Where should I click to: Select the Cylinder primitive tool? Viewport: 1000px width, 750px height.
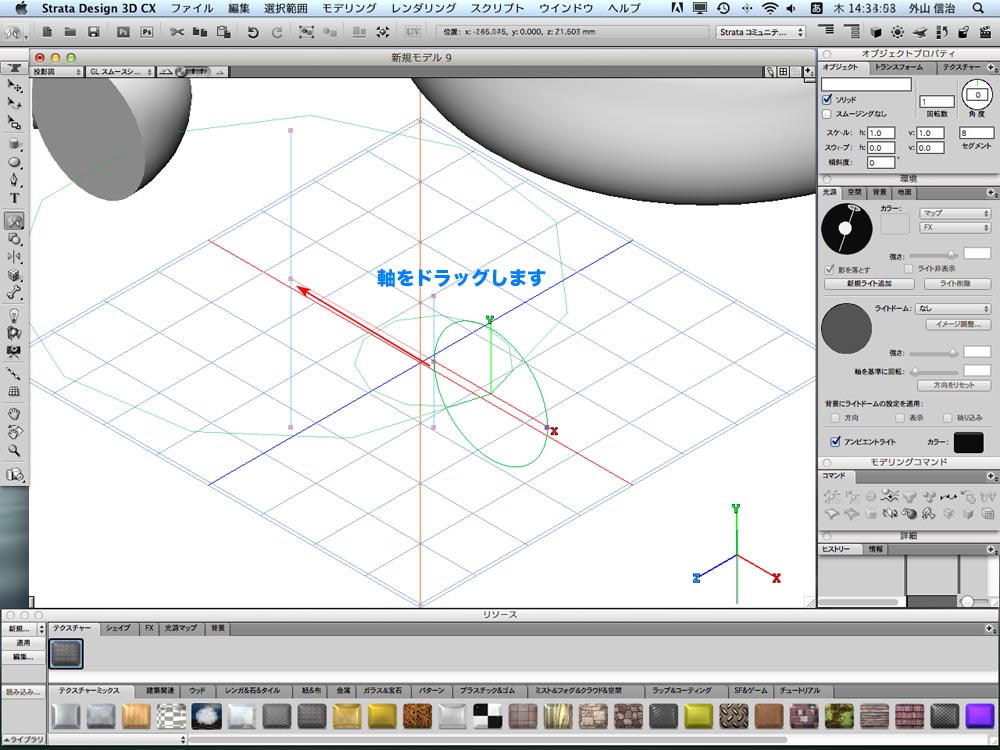14,143
